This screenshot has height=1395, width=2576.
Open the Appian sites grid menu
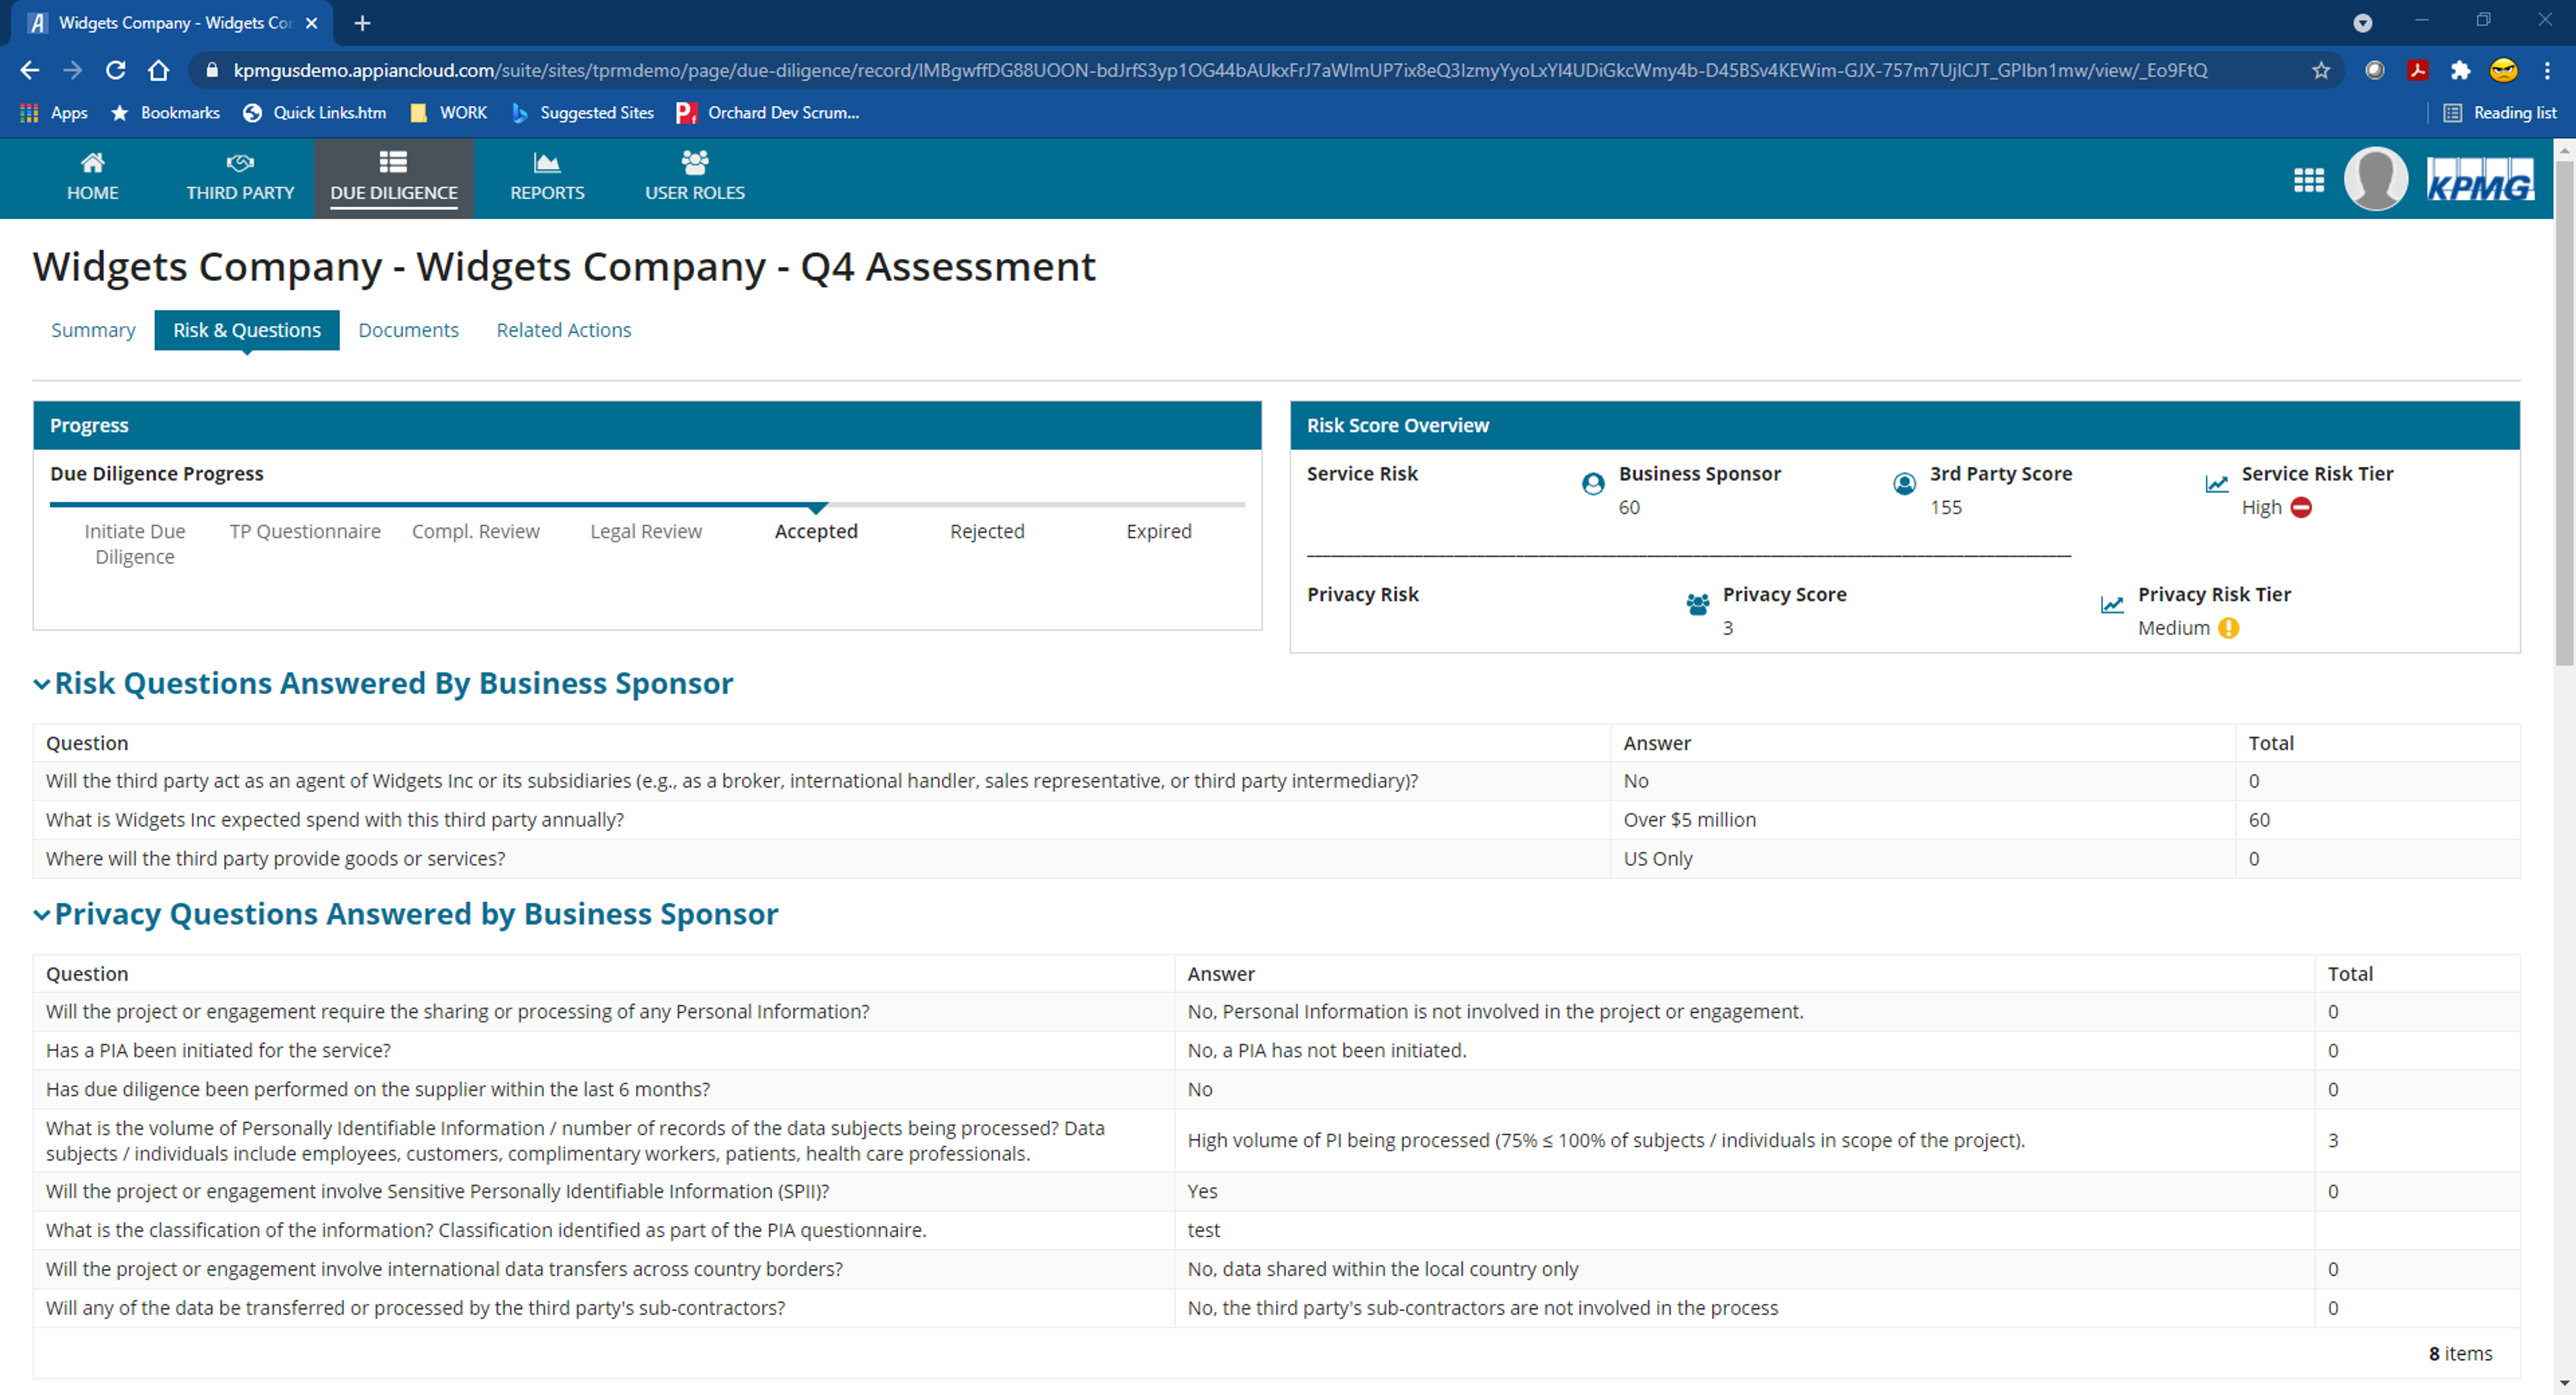[x=2308, y=180]
